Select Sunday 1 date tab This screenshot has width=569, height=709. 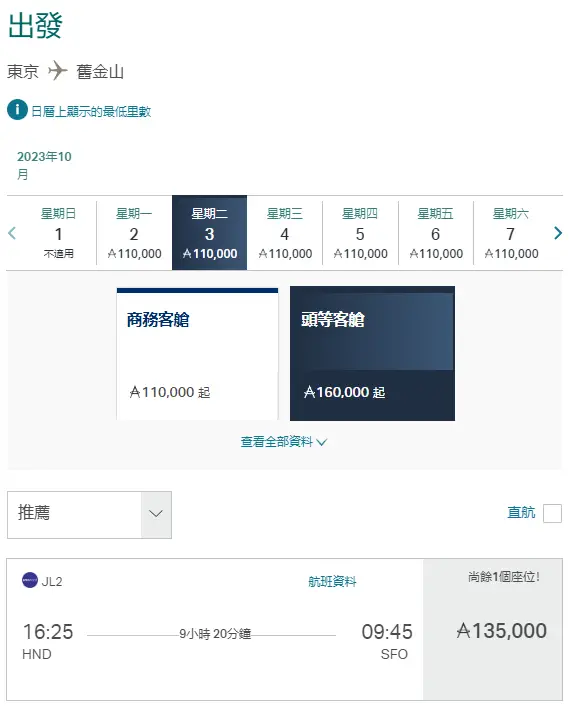pos(58,233)
